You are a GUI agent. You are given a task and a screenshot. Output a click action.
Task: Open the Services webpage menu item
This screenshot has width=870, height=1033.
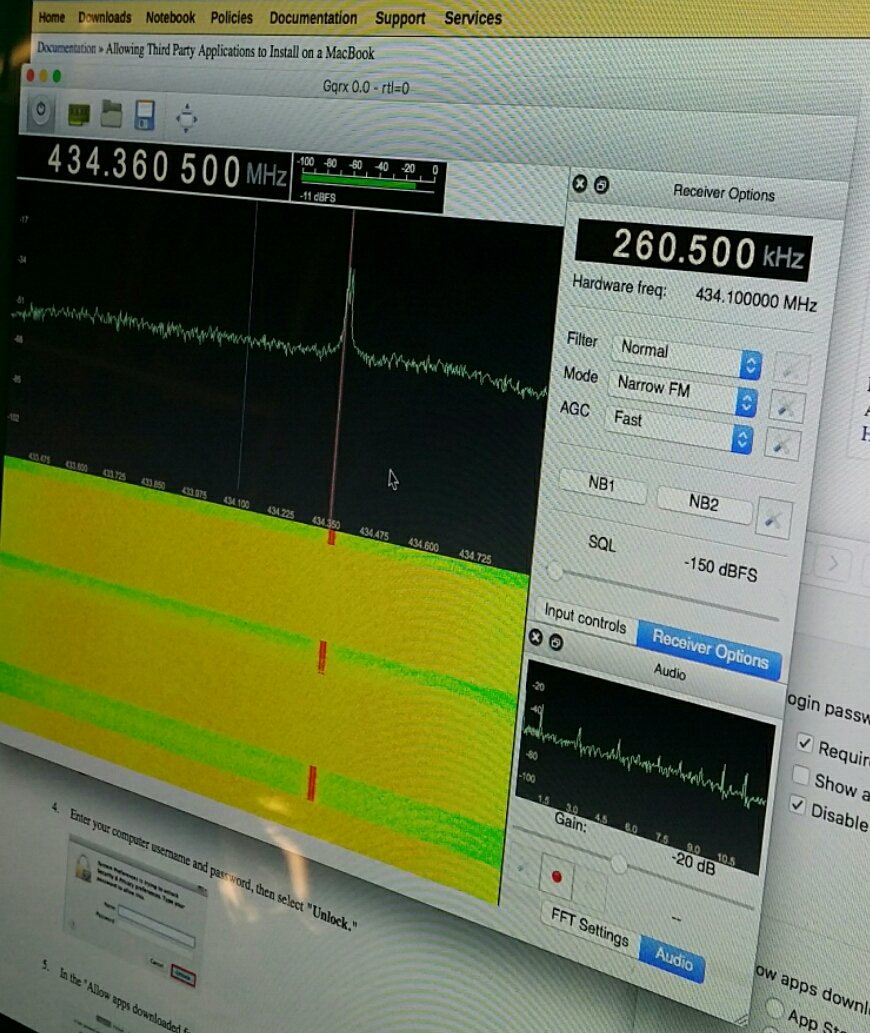473,18
